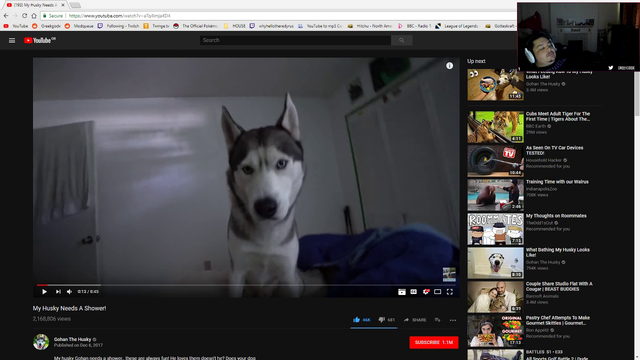Open the Official Pokémon bookmark
The width and height of the screenshot is (640, 360).
click(x=195, y=26)
